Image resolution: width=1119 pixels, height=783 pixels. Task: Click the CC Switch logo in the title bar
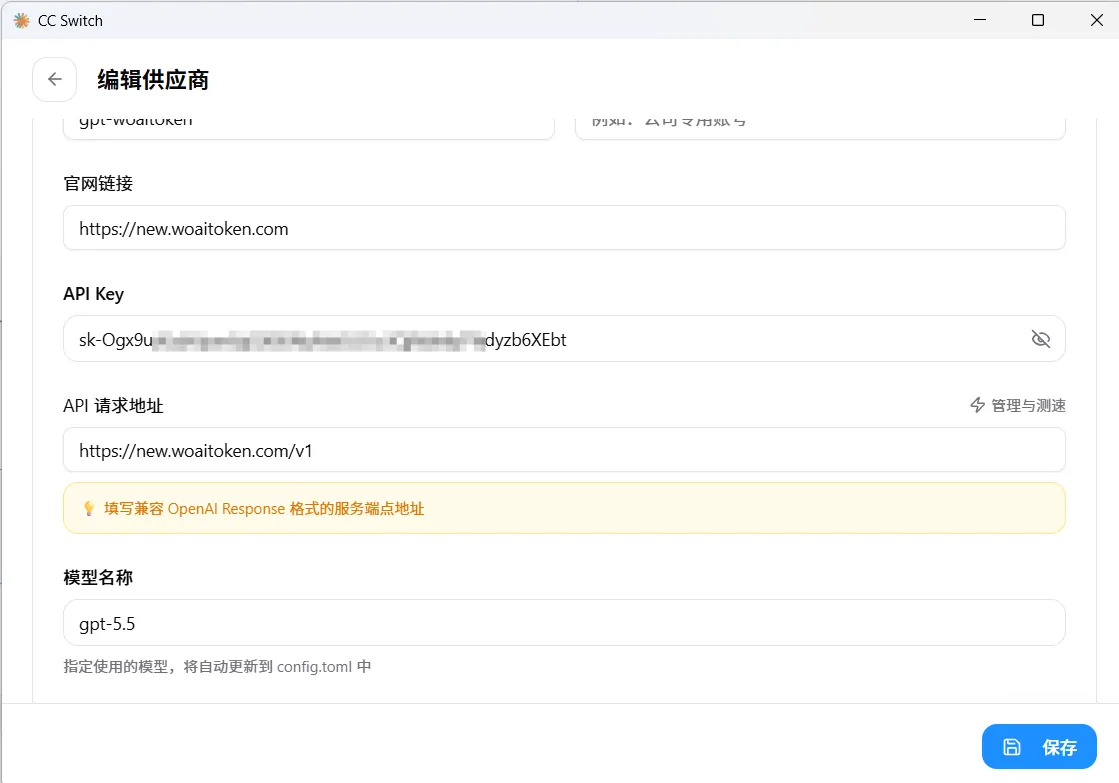pyautogui.click(x=21, y=21)
